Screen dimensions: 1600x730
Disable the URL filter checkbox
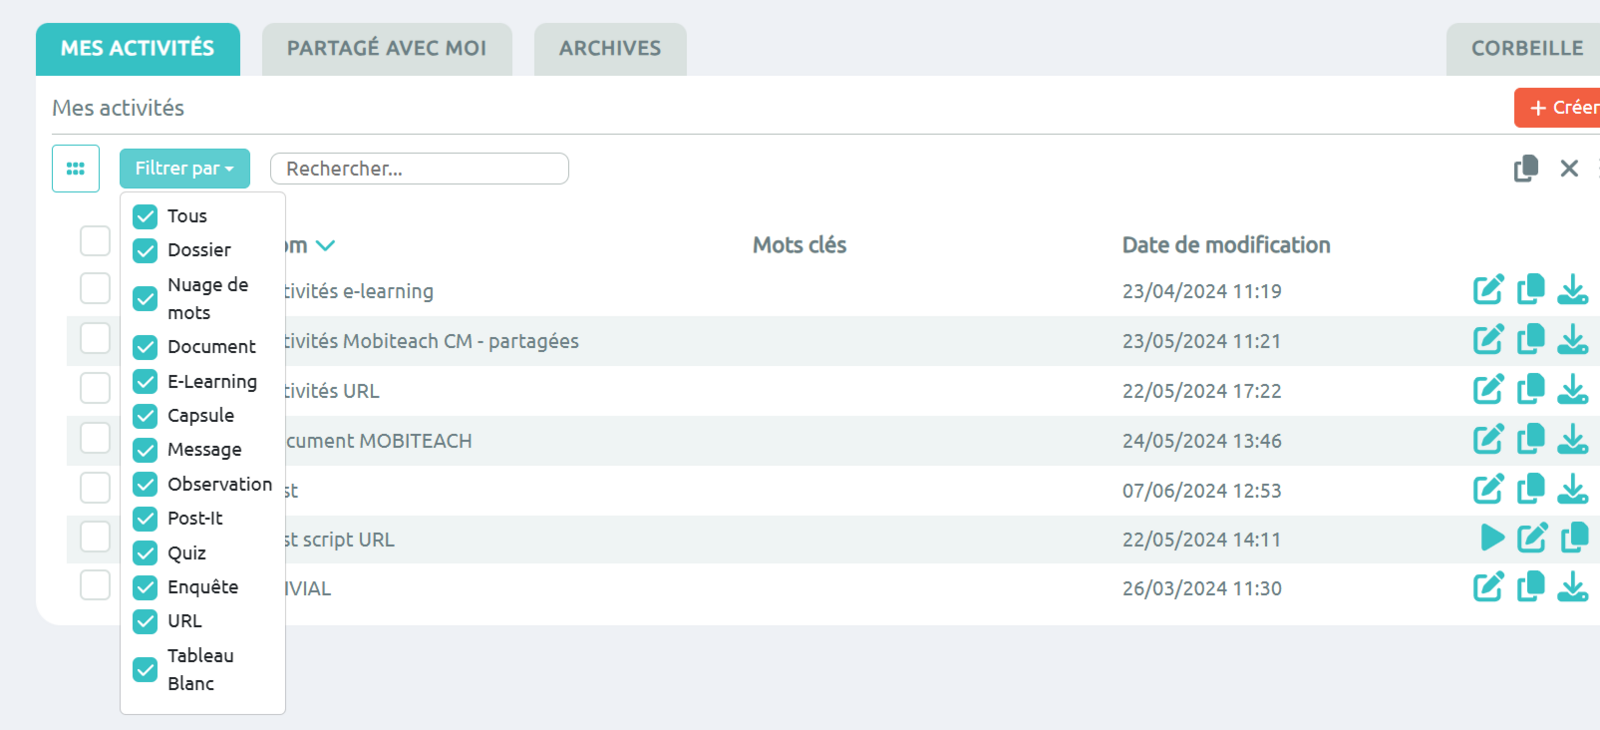[x=145, y=622]
